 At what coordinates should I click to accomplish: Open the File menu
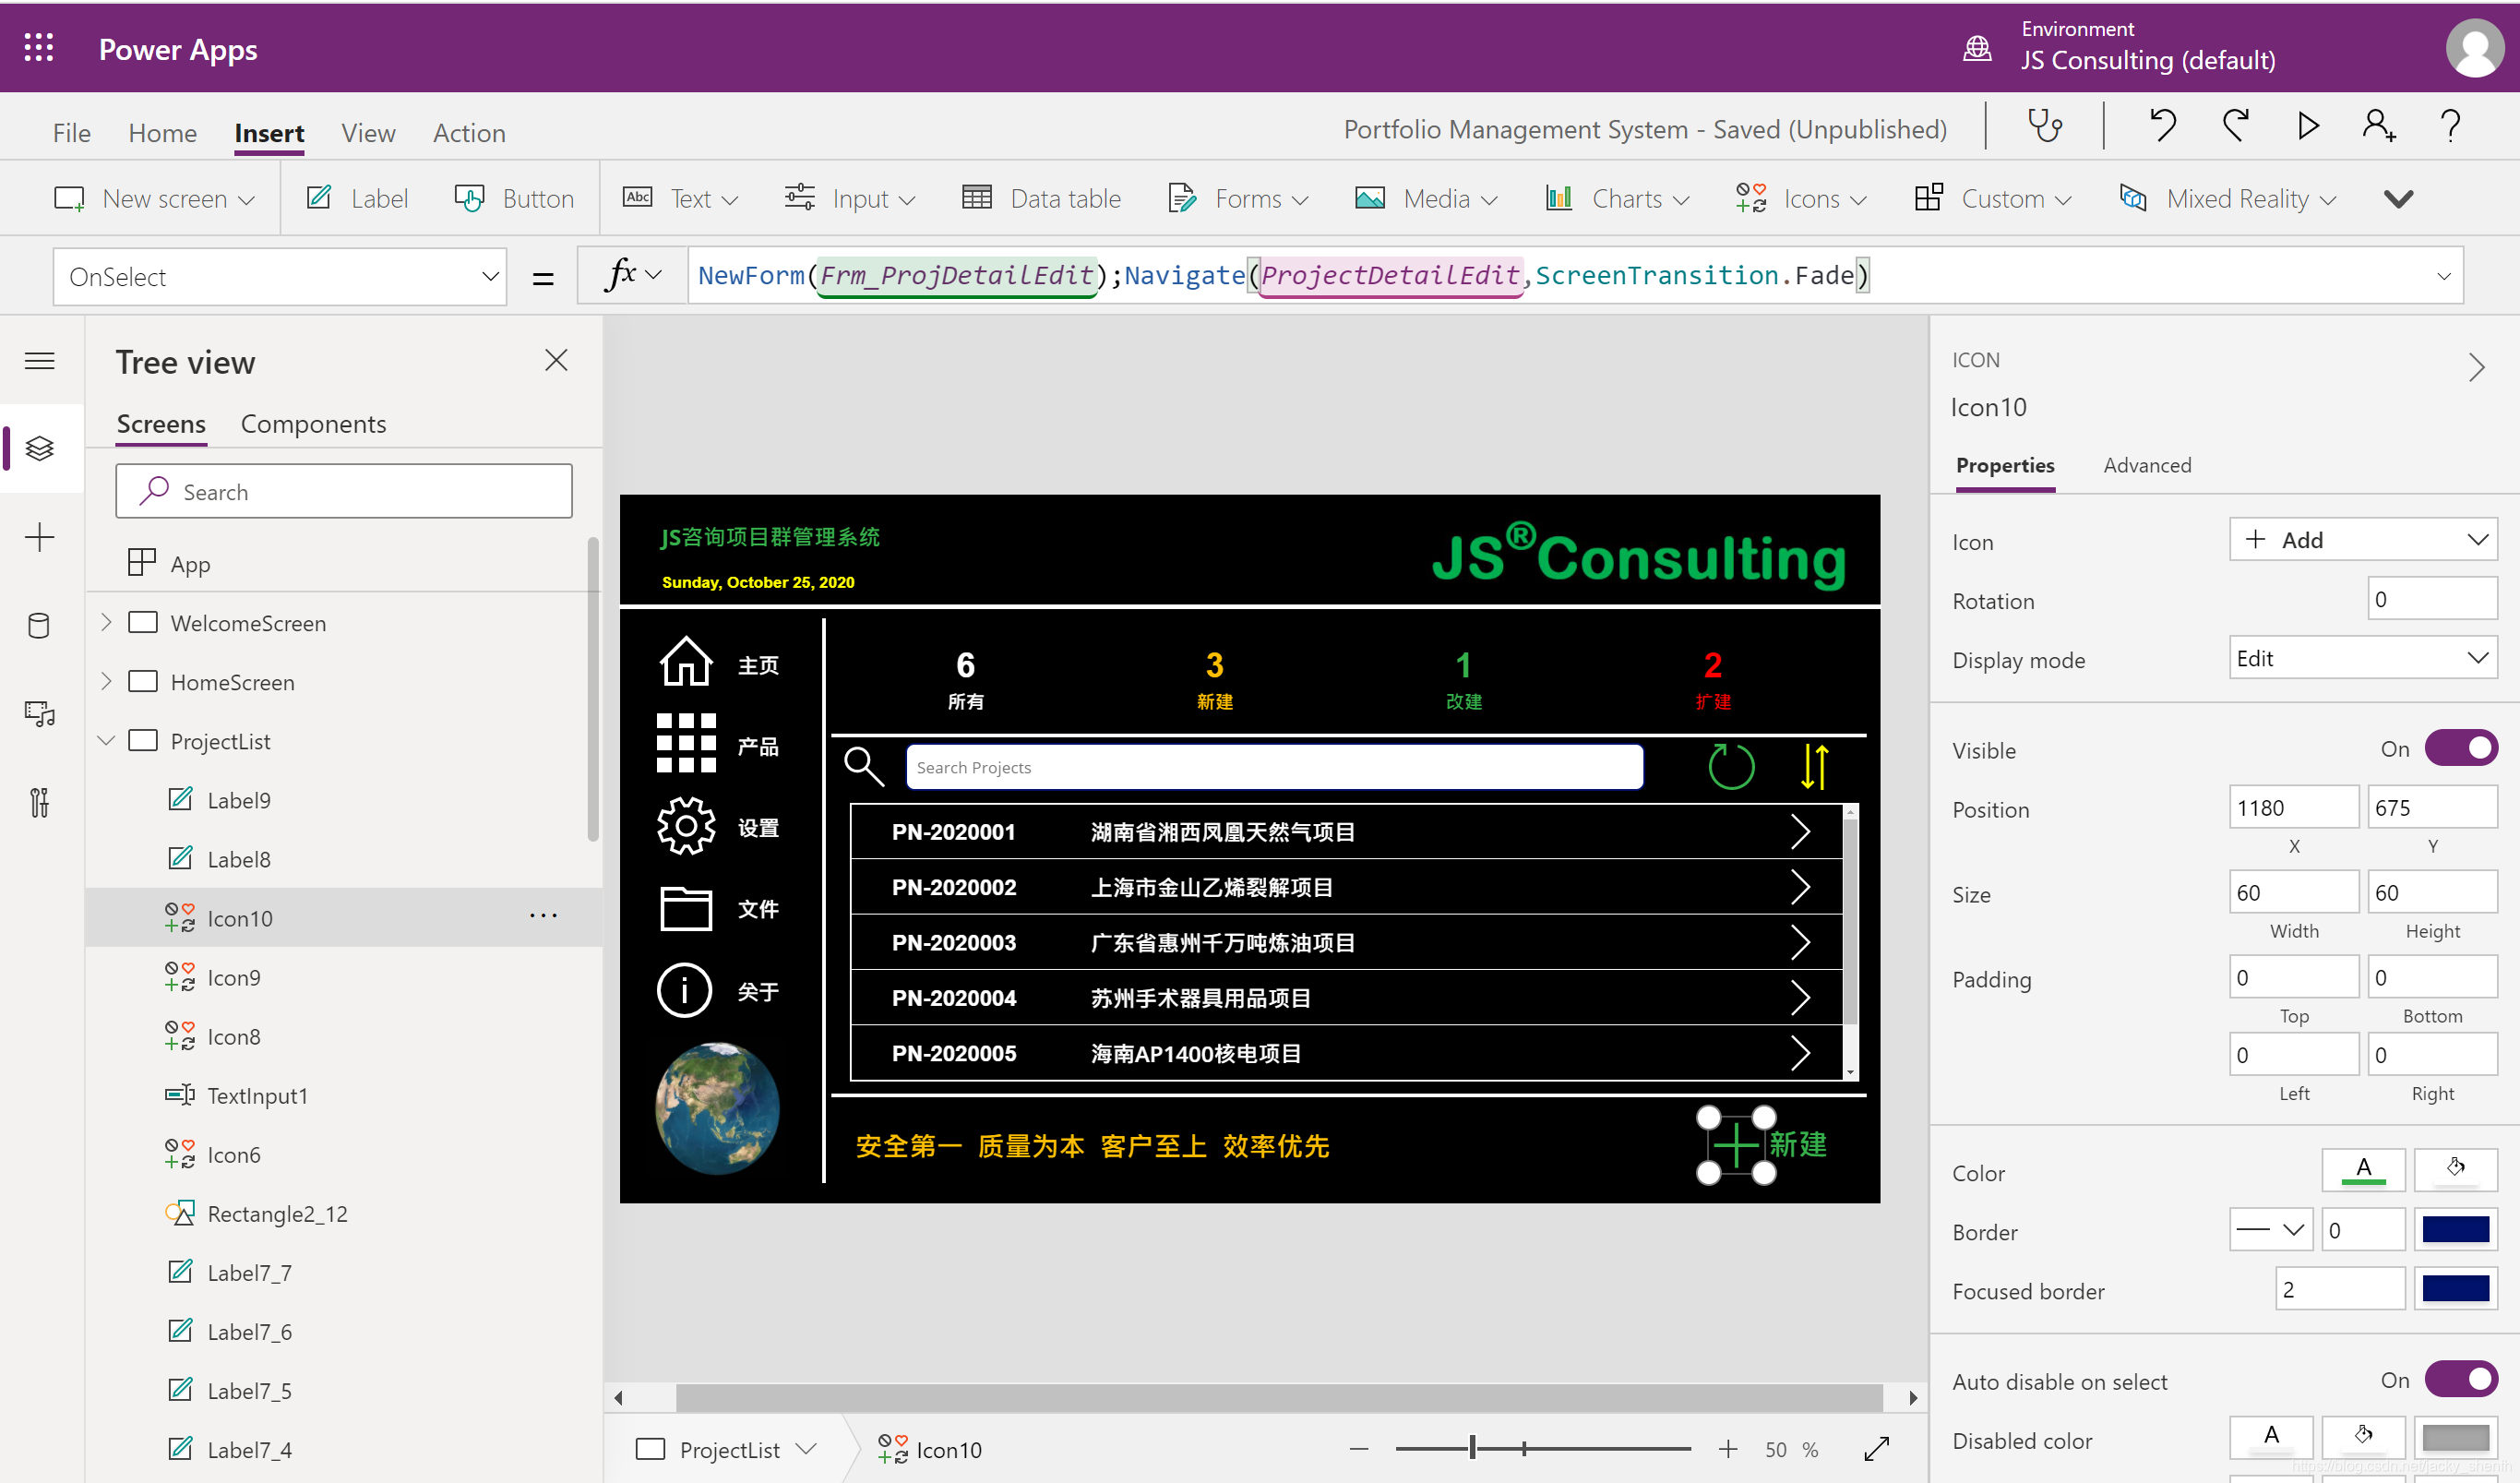71,133
